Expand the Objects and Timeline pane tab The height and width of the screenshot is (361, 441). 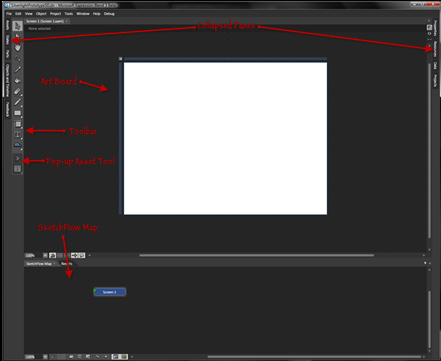pos(8,80)
